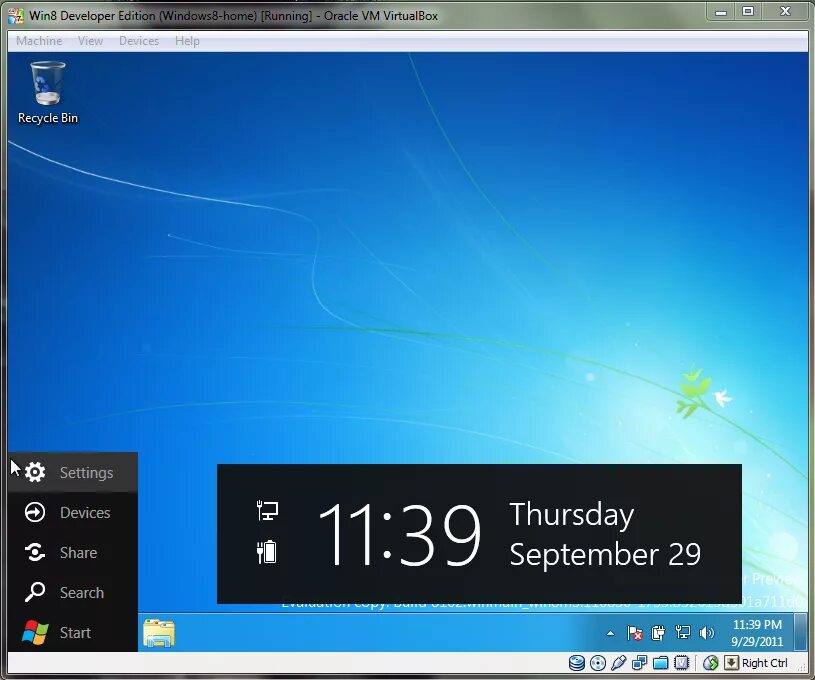Click the VirtualBox title bar app icon
815x680 pixels.
click(16, 16)
